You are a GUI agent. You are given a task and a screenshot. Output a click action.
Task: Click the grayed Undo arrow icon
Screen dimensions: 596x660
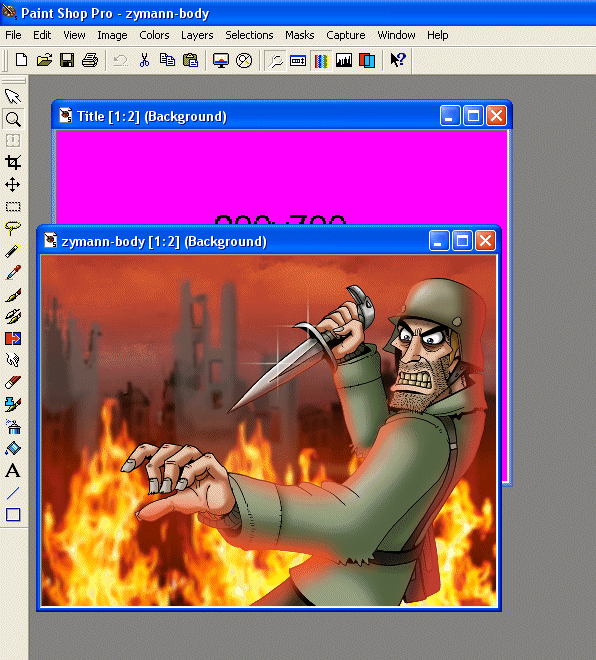(121, 60)
